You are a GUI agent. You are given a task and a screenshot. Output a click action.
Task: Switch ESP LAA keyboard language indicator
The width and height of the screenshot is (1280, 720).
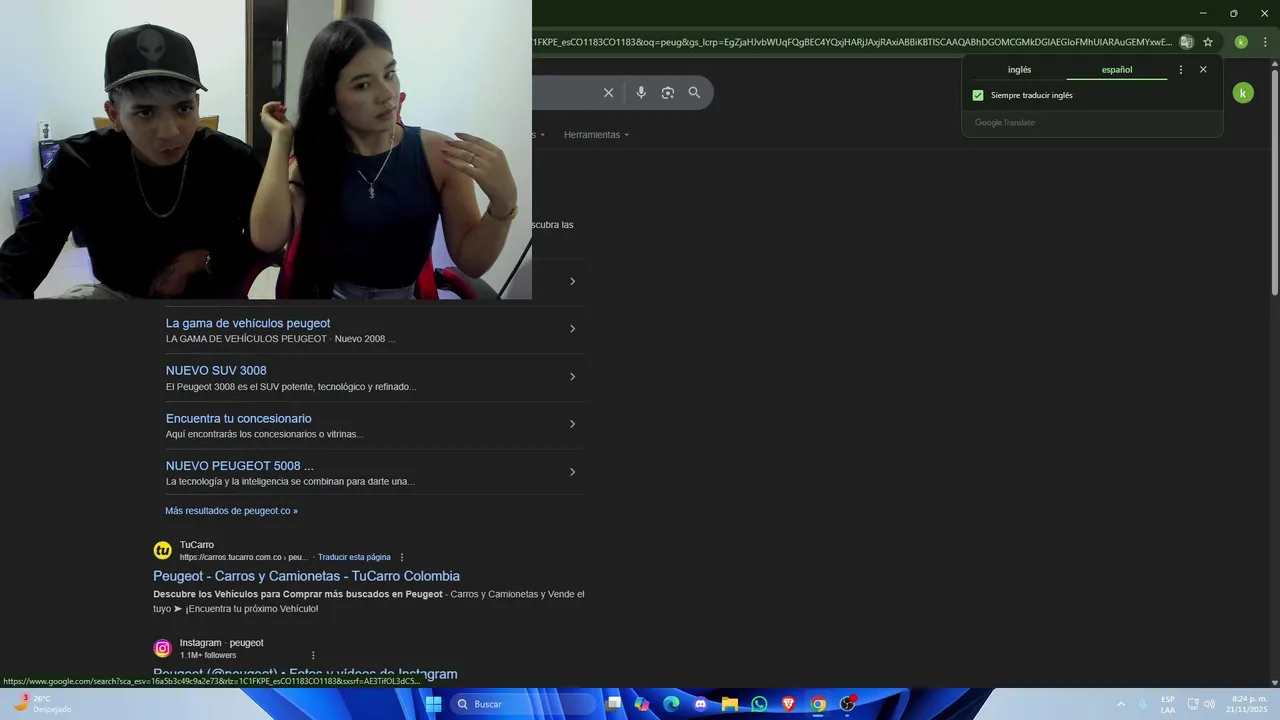click(x=1168, y=704)
